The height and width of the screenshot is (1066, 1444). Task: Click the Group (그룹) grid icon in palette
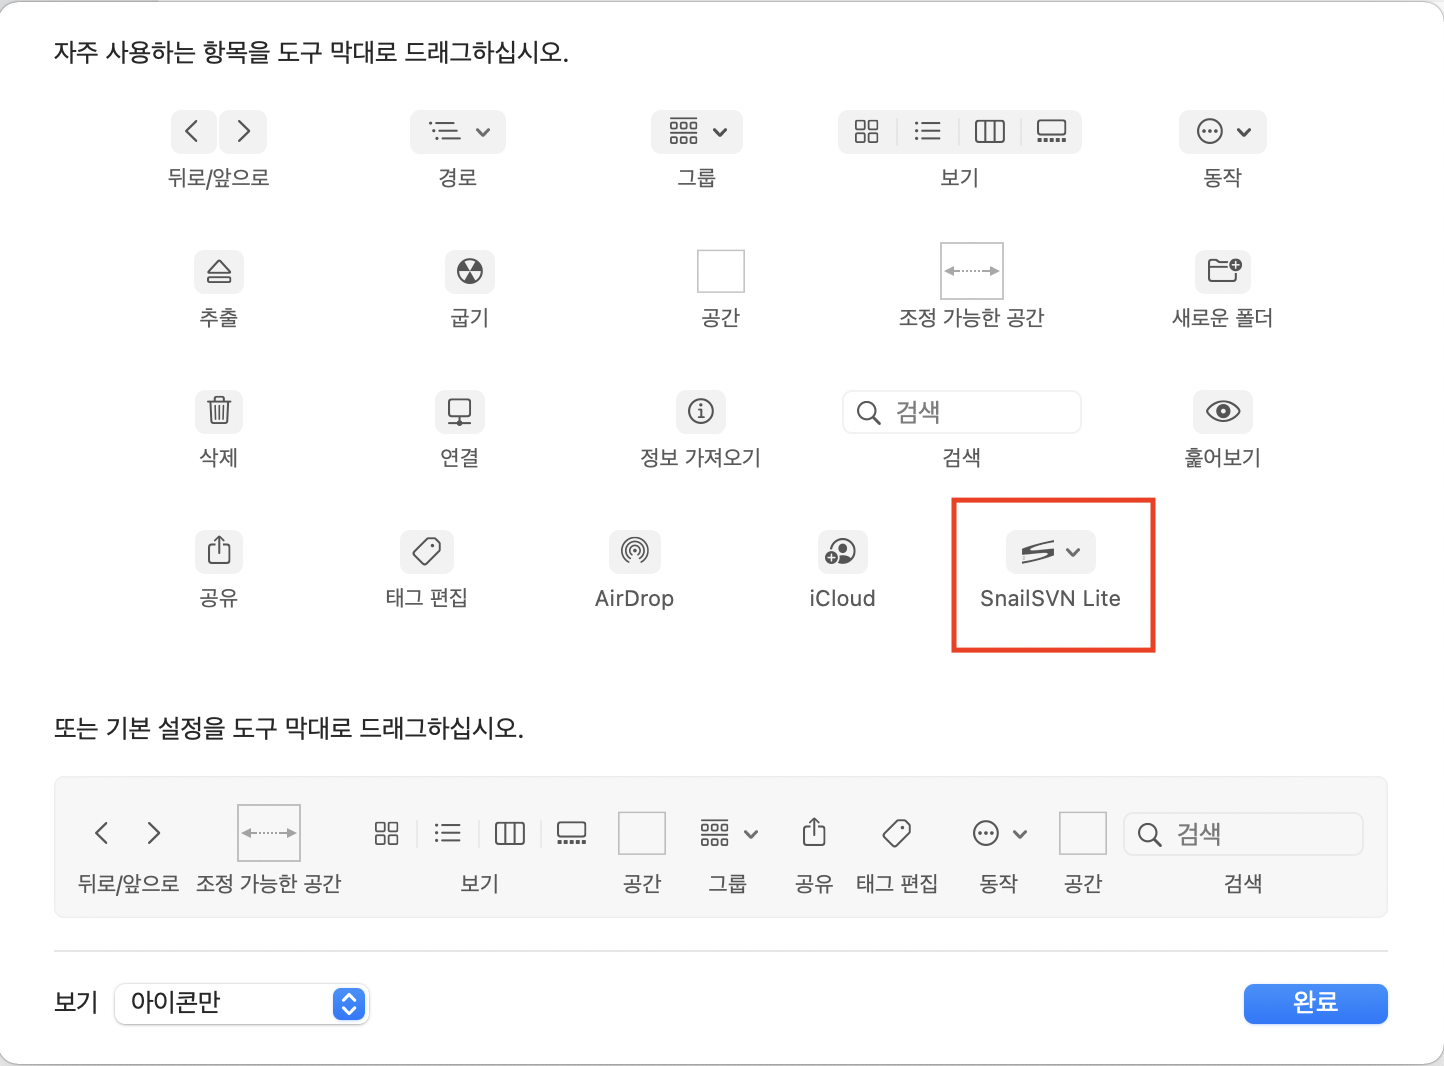[684, 132]
